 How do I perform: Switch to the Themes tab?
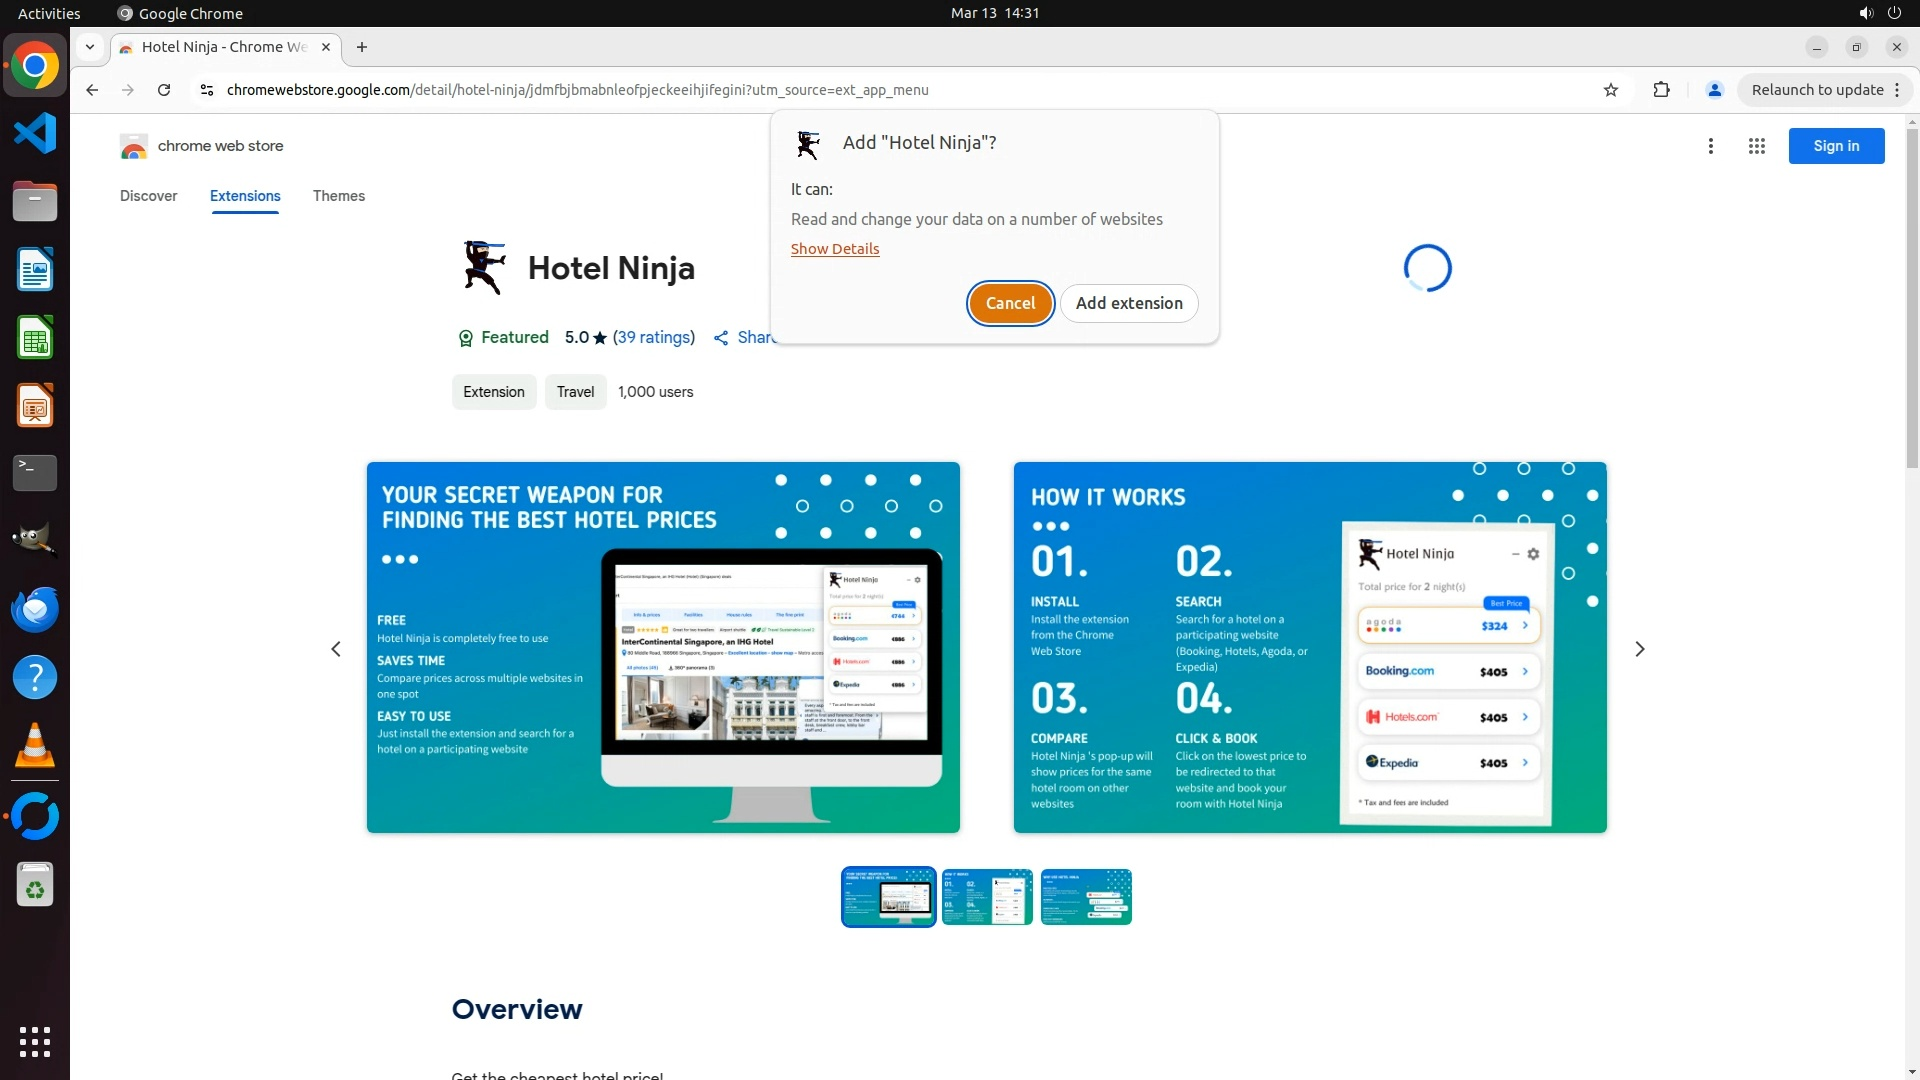click(x=338, y=196)
